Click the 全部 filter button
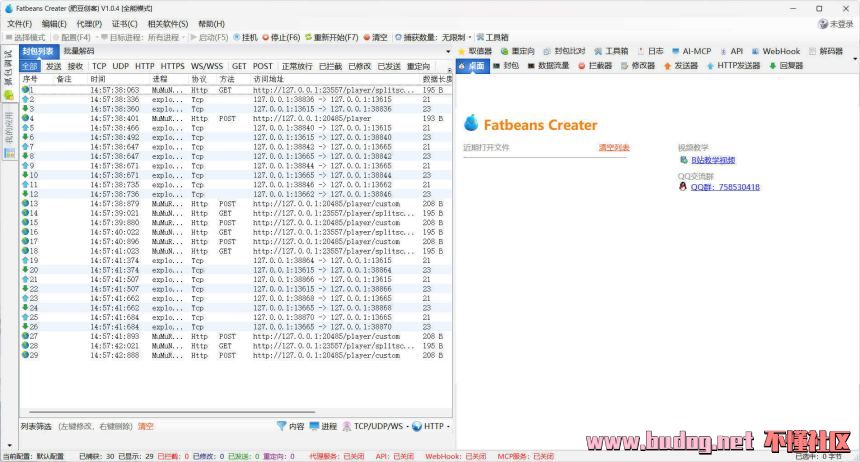The width and height of the screenshot is (860, 462). click(30, 66)
